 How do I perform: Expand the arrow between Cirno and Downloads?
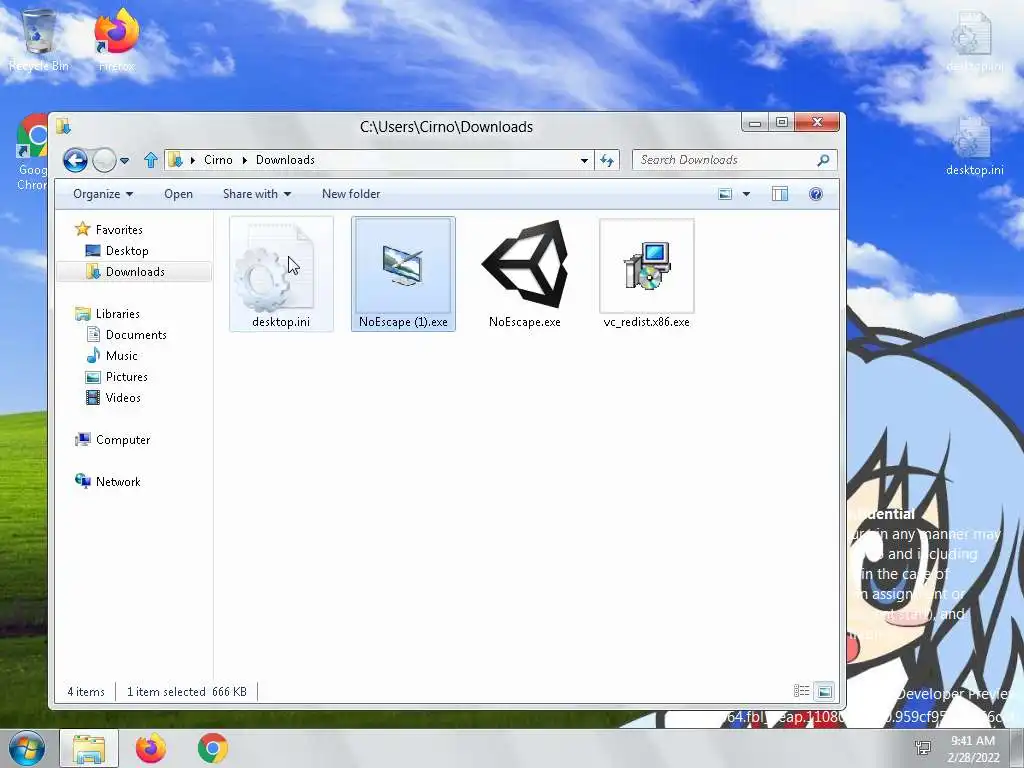tap(245, 161)
